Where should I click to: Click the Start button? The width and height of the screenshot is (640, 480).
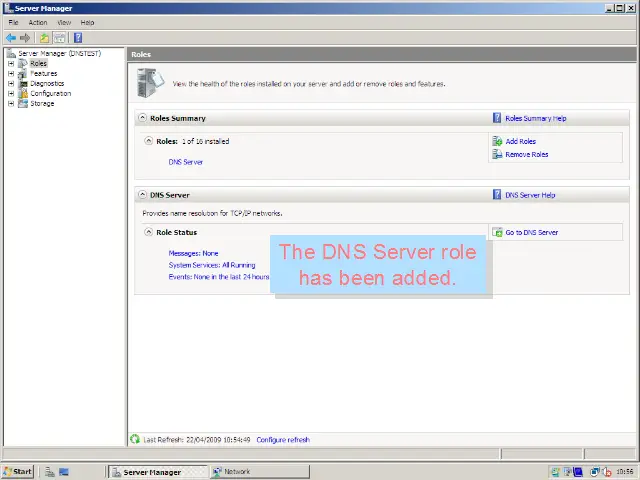pos(18,472)
